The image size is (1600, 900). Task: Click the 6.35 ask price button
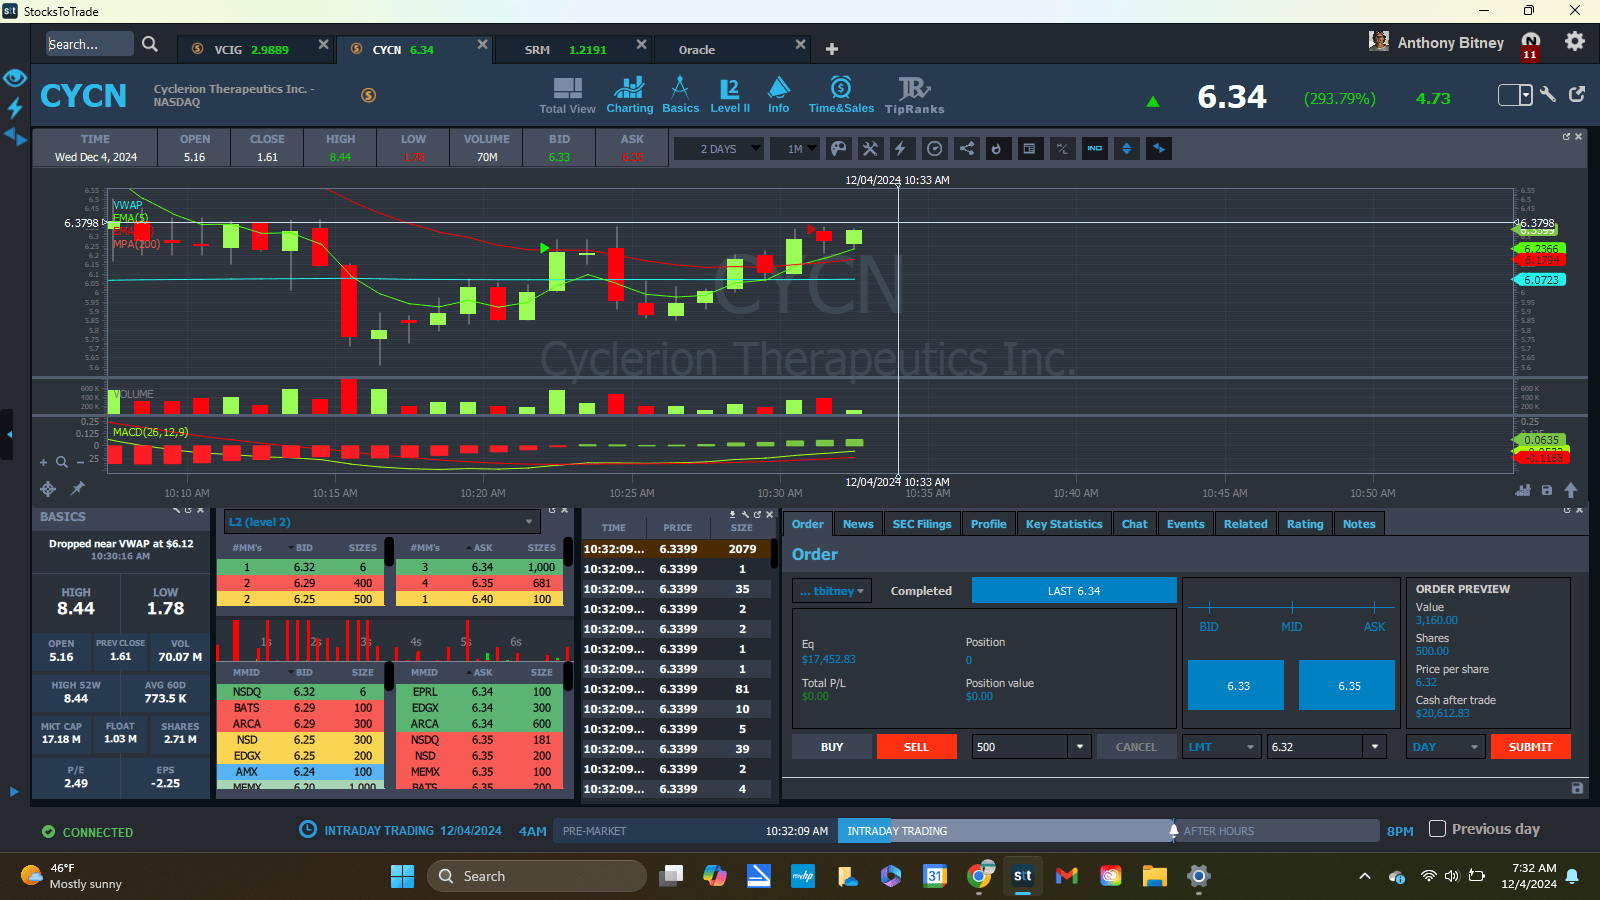1347,685
